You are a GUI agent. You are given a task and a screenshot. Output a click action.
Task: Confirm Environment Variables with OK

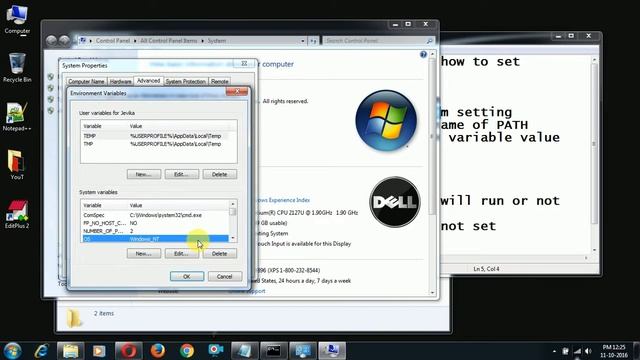[187, 276]
